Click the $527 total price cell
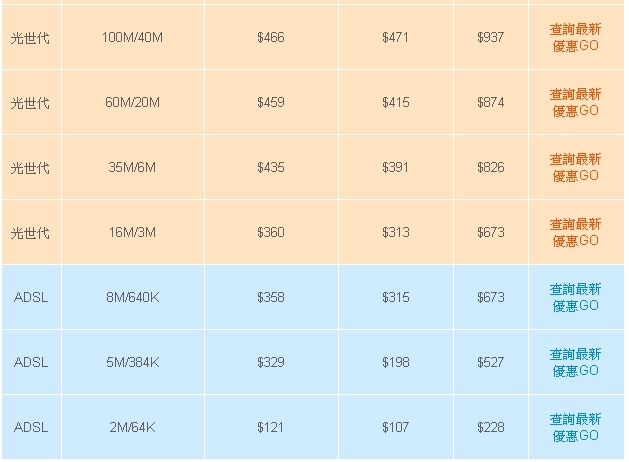 (491, 362)
